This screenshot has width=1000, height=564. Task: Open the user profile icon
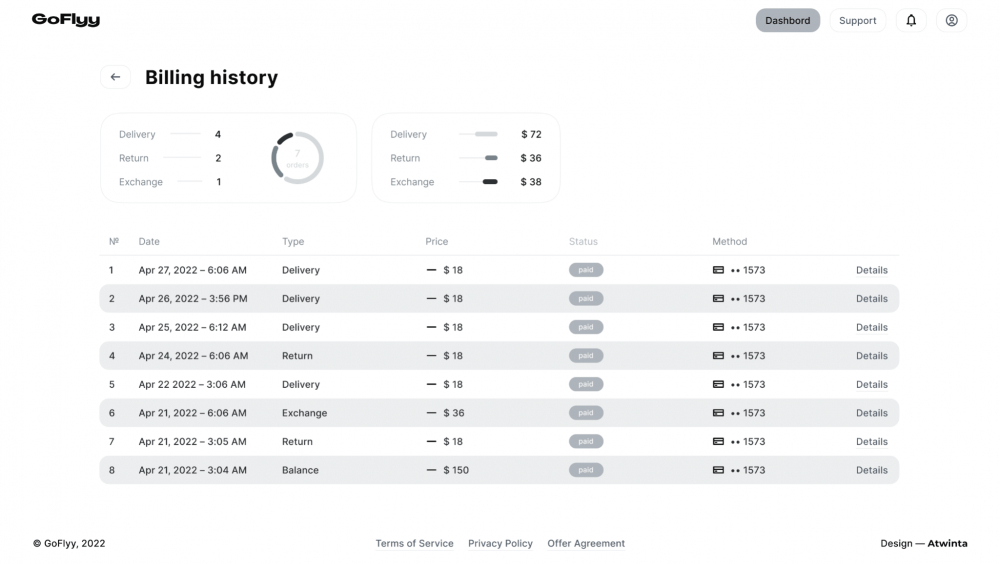point(951,20)
